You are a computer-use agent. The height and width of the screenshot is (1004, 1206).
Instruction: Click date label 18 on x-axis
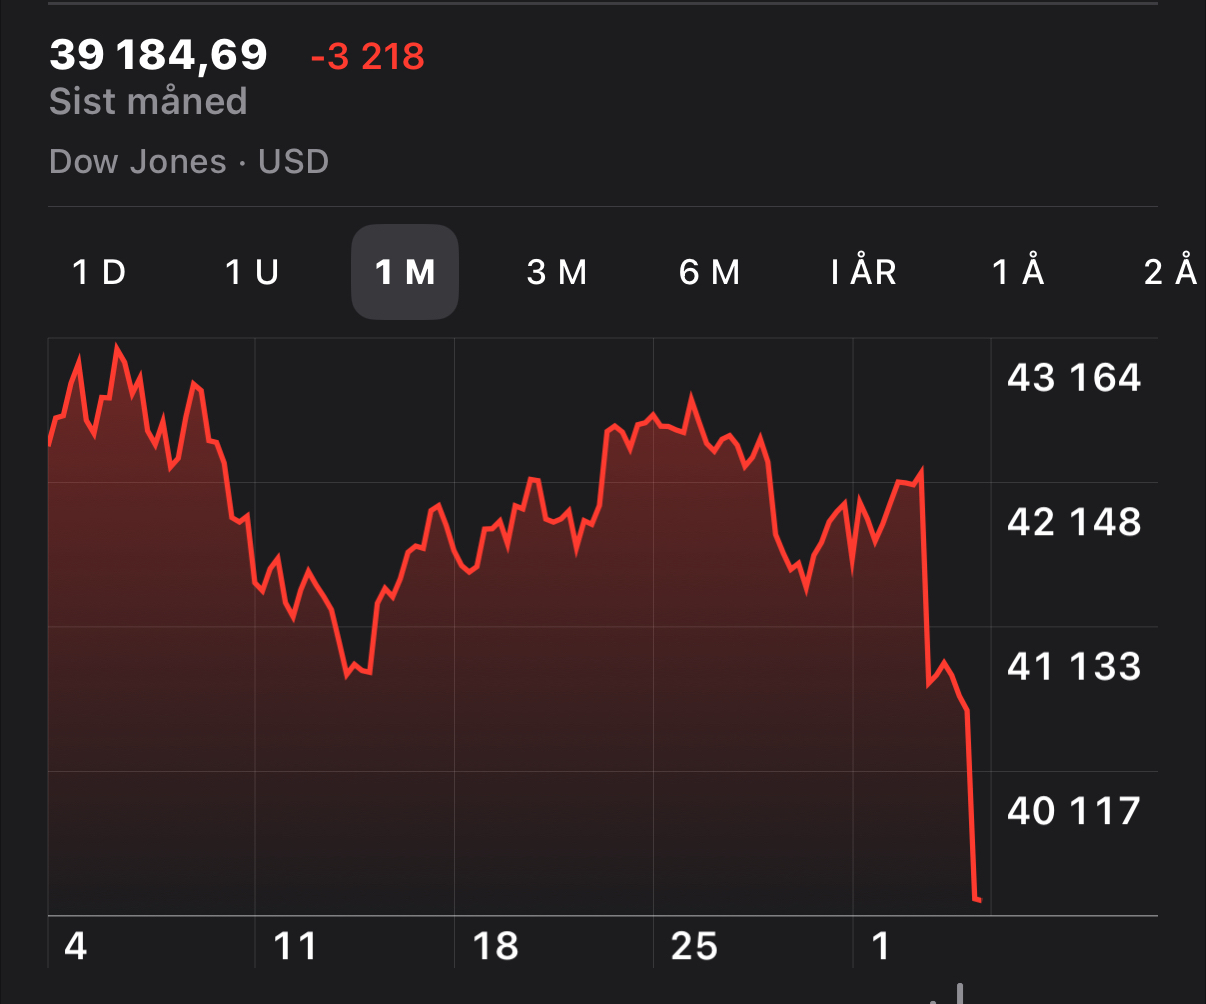point(494,946)
